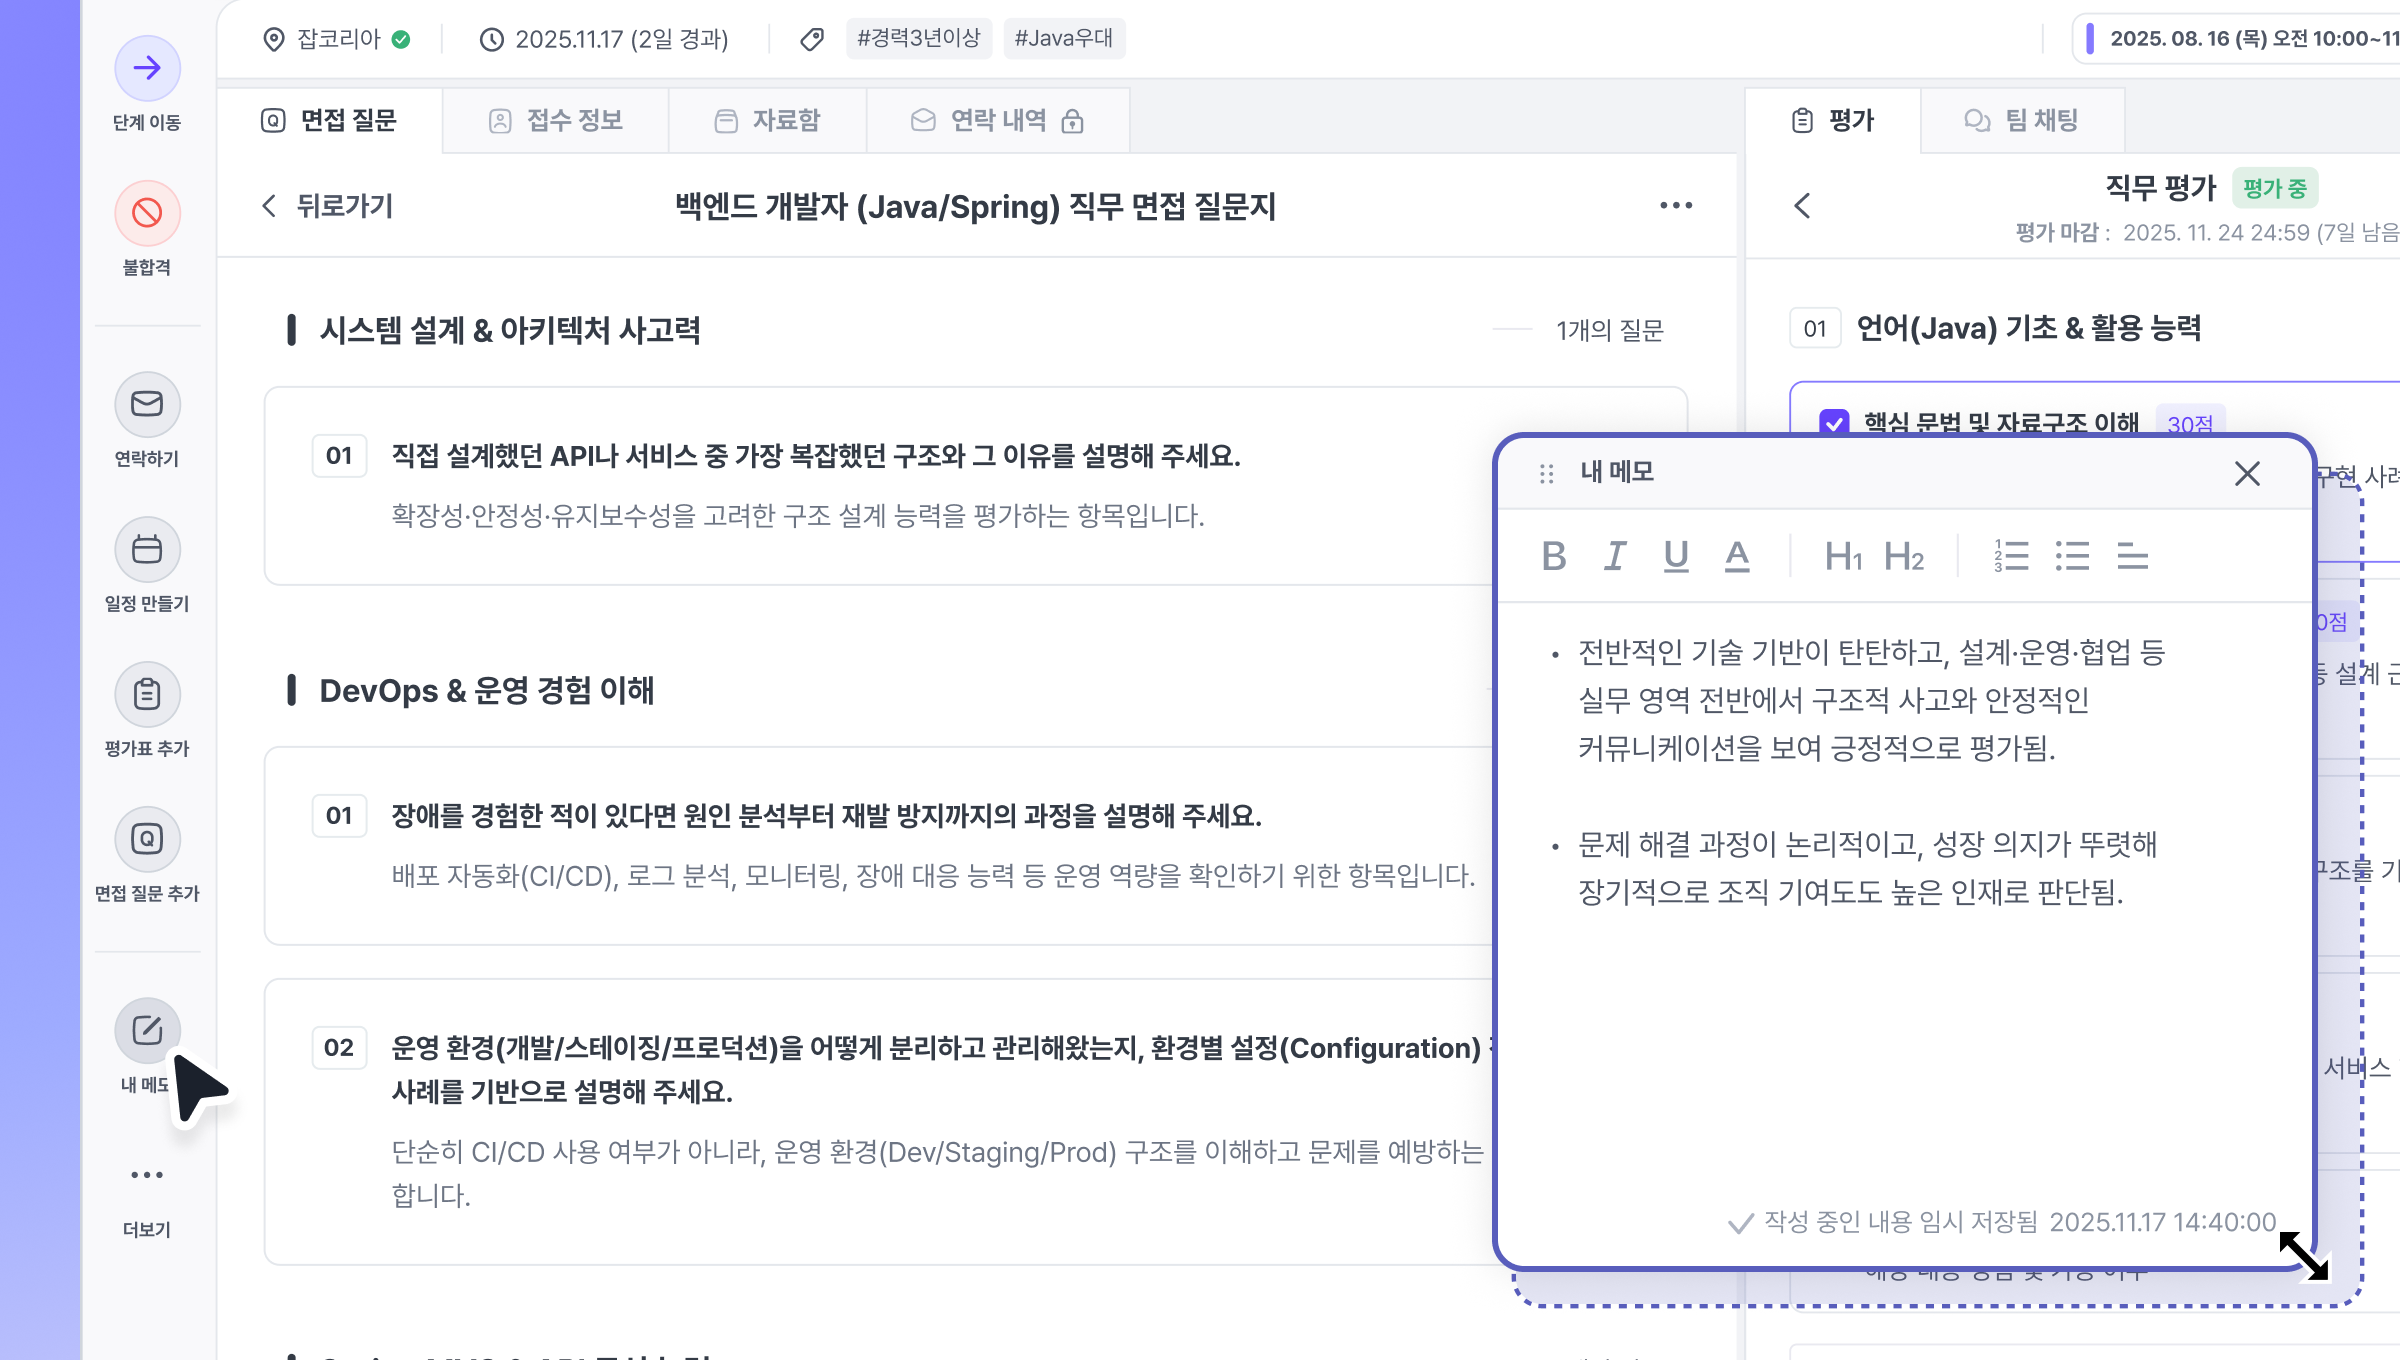Viewport: 2400px width, 1360px height.
Task: Click the 단계 이동 arrow icon
Action: pyautogui.click(x=147, y=68)
